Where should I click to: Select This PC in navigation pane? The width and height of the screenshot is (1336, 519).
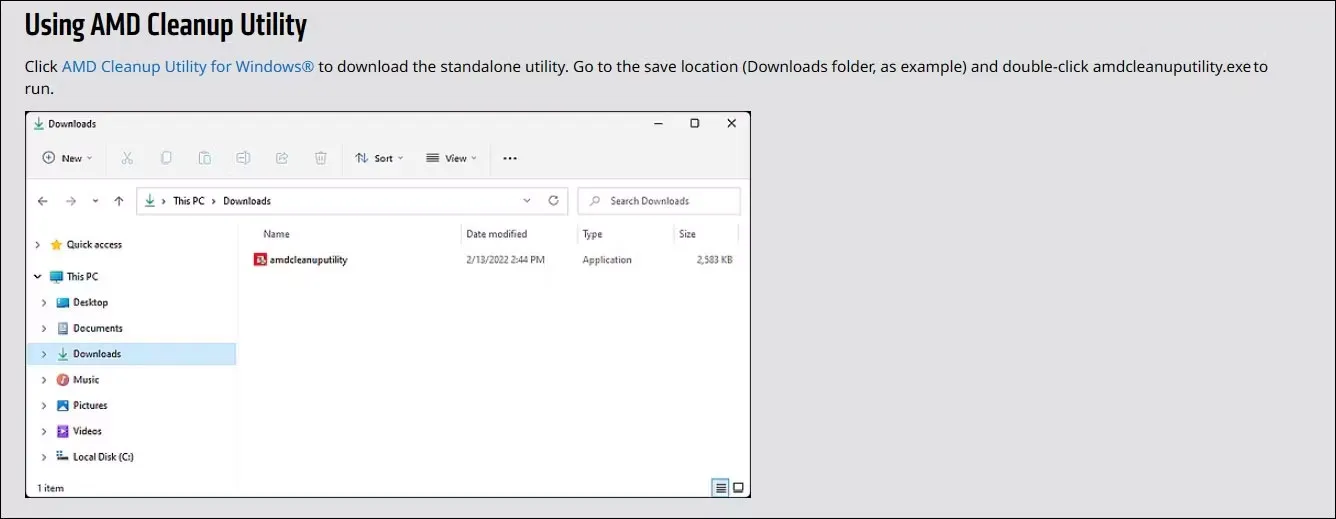(82, 277)
